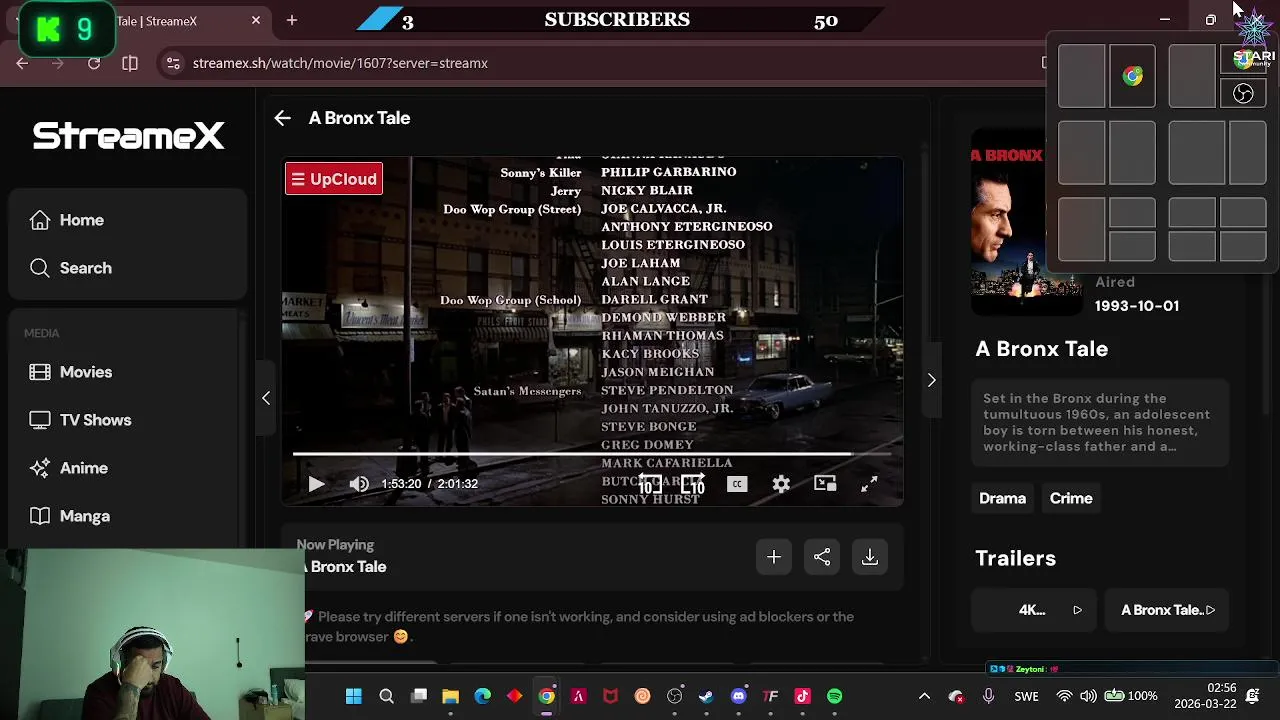The height and width of the screenshot is (720, 1280).
Task: Open Task View on taskbar
Action: point(419,696)
